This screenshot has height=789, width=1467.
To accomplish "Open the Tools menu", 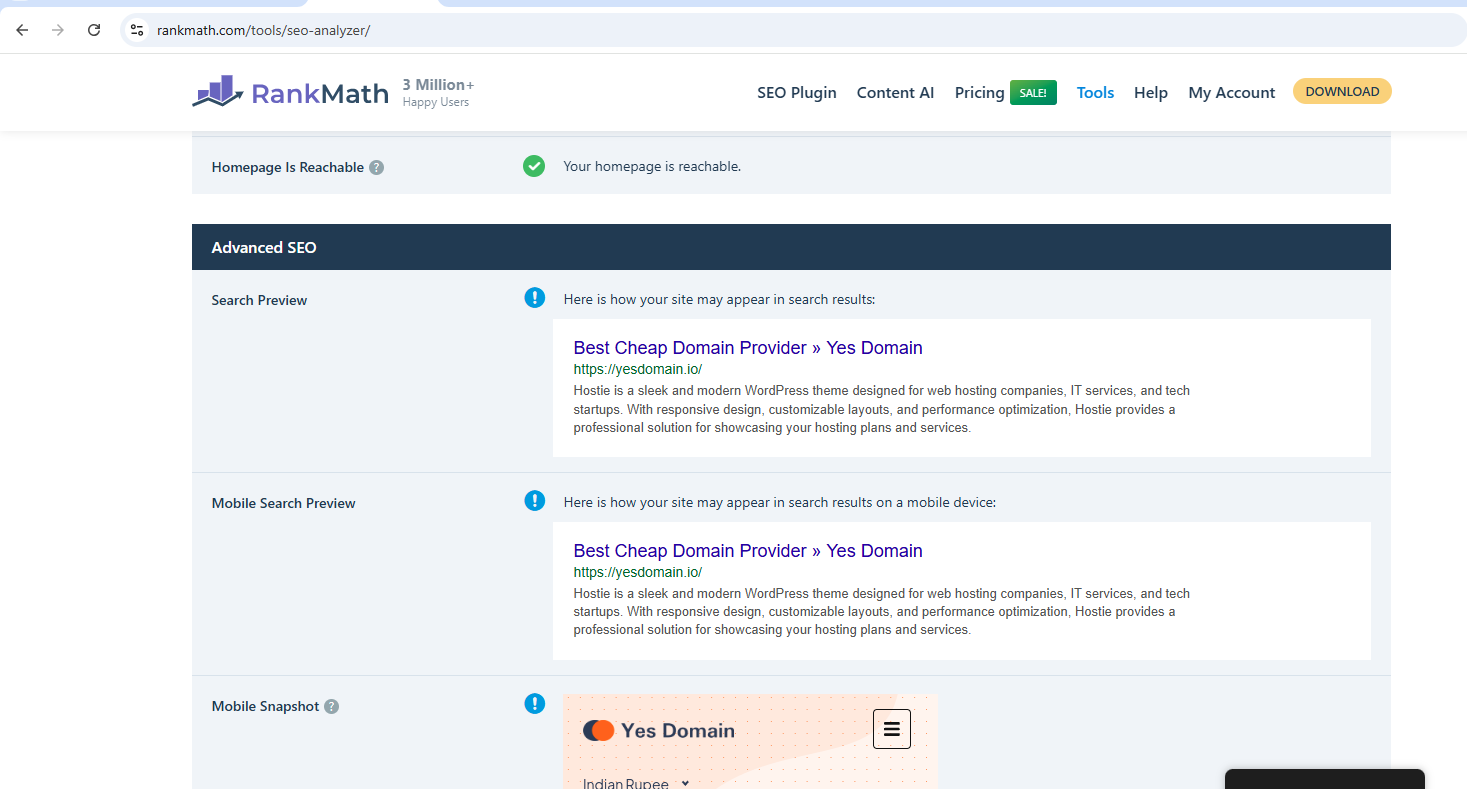I will pyautogui.click(x=1095, y=92).
